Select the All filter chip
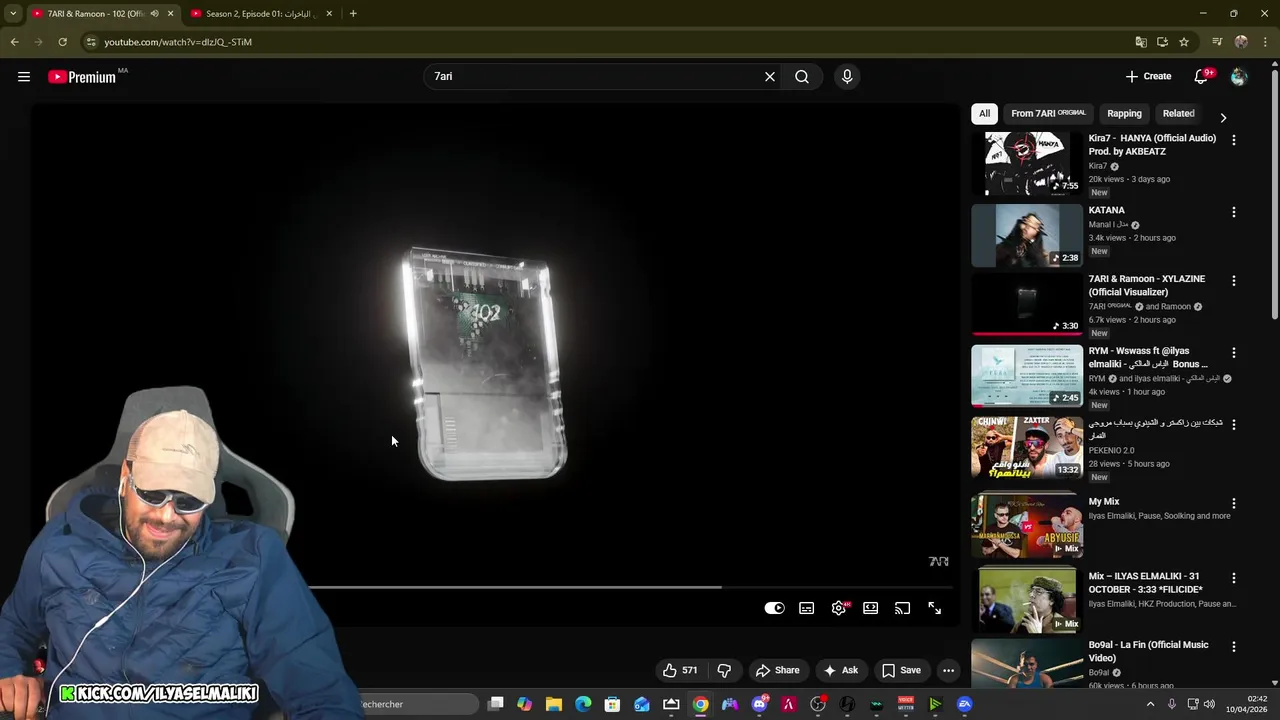 (x=984, y=114)
